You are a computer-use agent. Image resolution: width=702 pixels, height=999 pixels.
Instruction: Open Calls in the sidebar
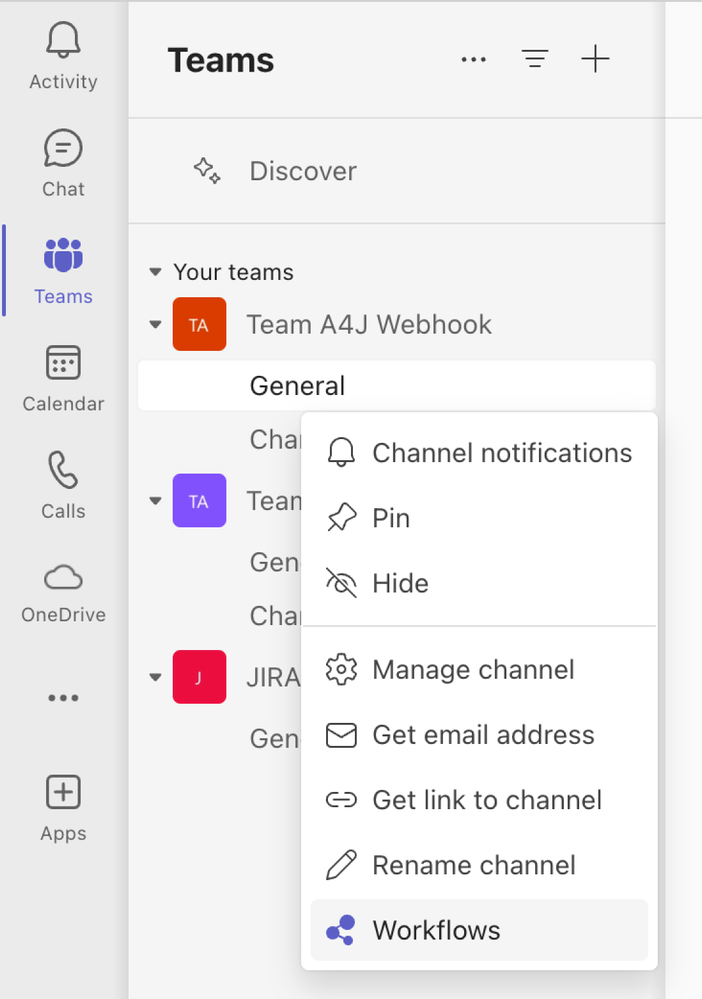63,485
